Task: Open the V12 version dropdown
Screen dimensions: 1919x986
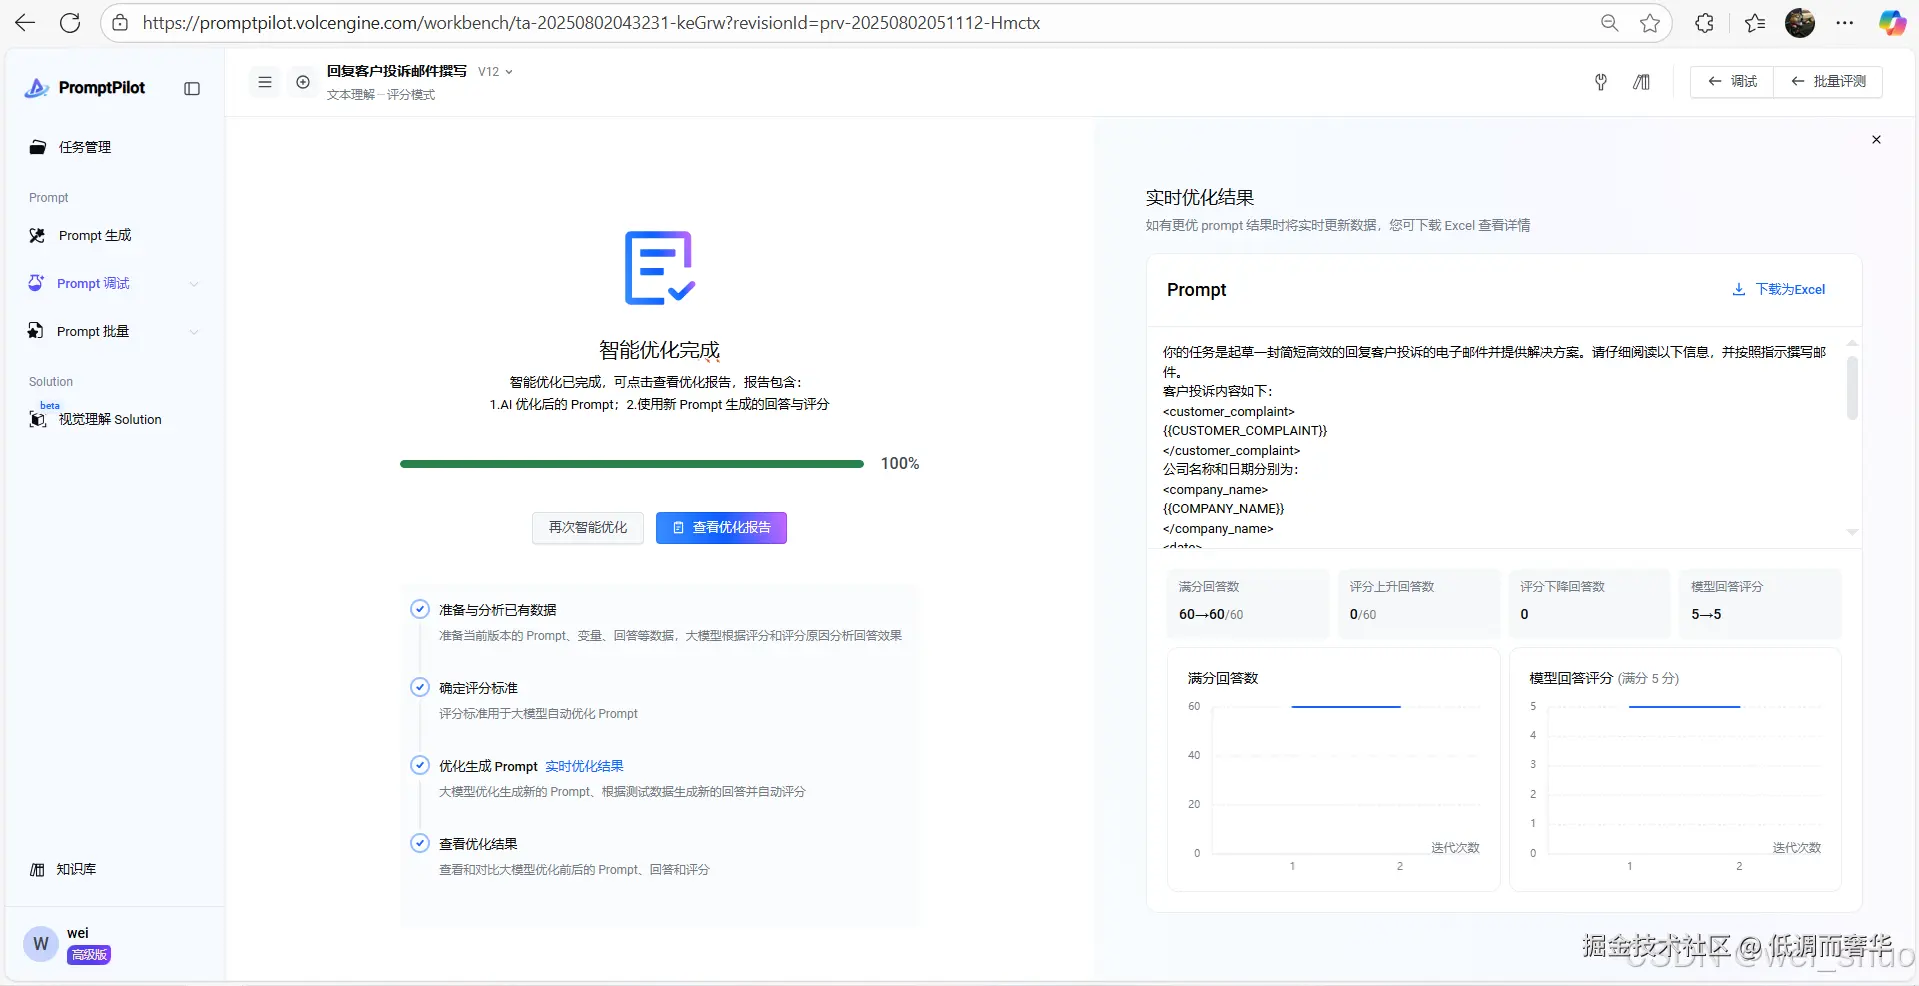Action: (x=494, y=71)
